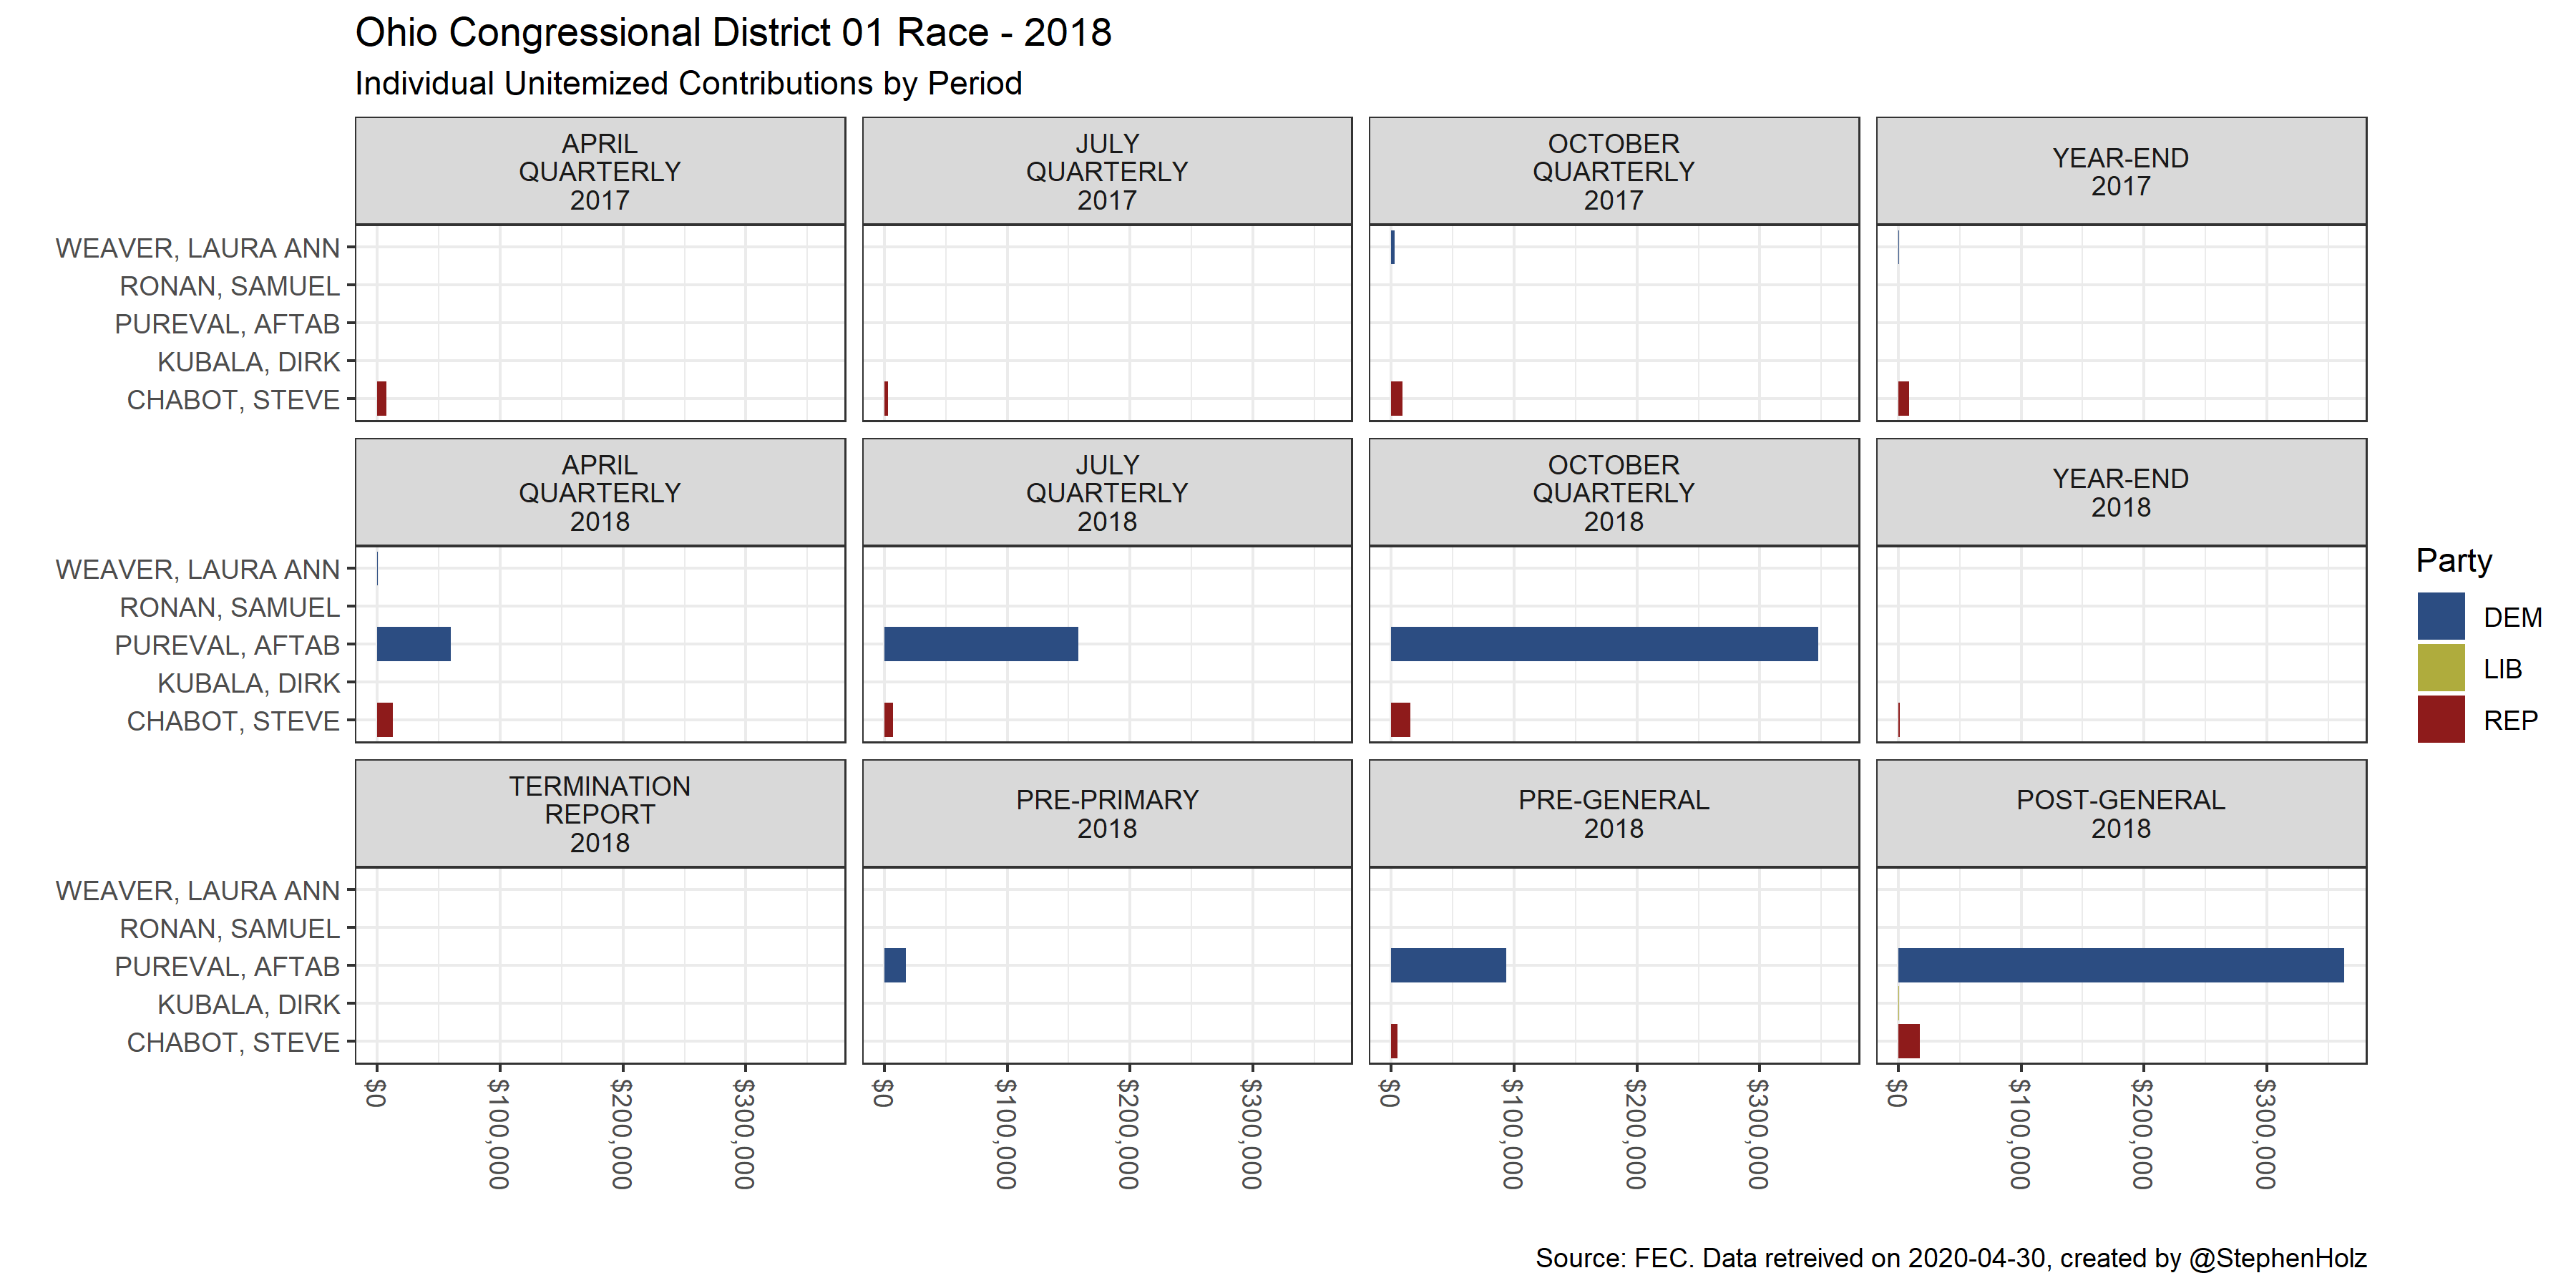Click Weaver's bar in October Quarterly 2017
The image size is (2576, 1288).
click(1392, 247)
